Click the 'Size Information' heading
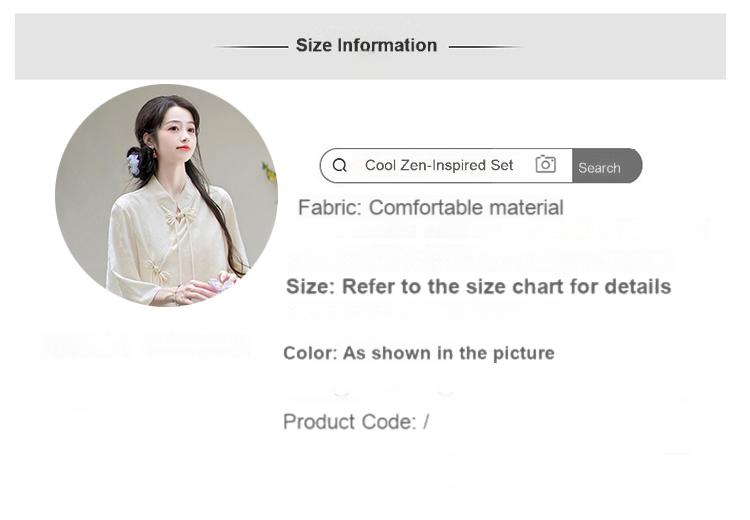 [366, 45]
